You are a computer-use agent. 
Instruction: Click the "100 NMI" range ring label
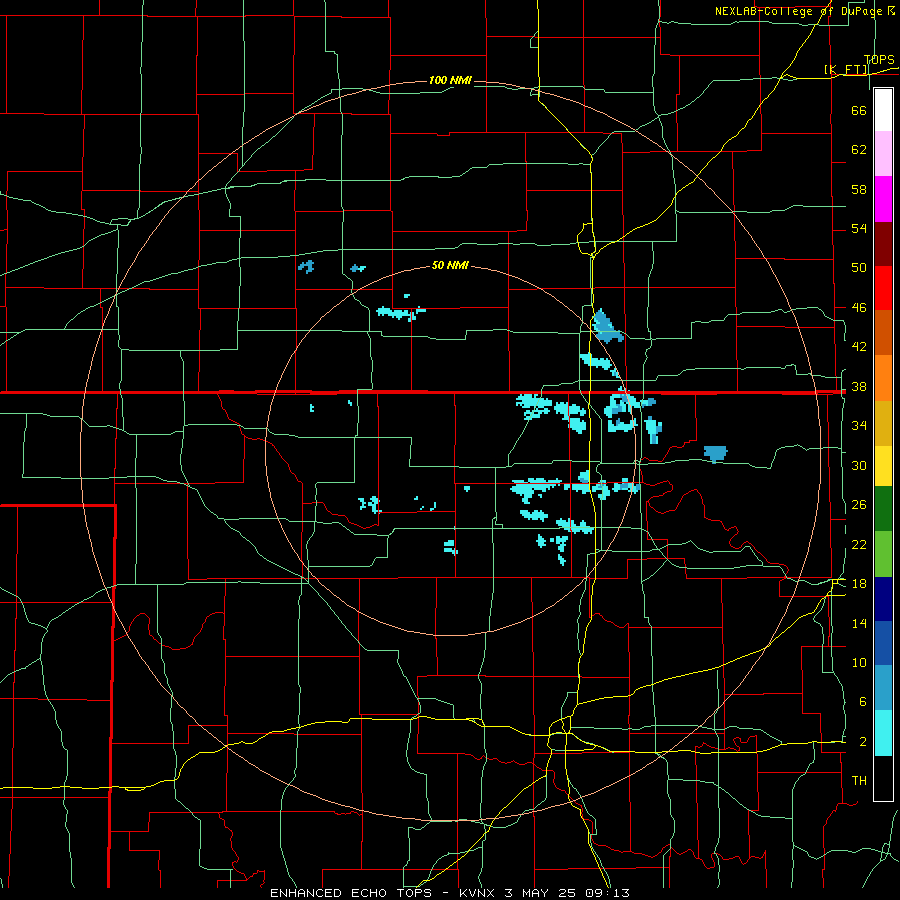point(450,80)
